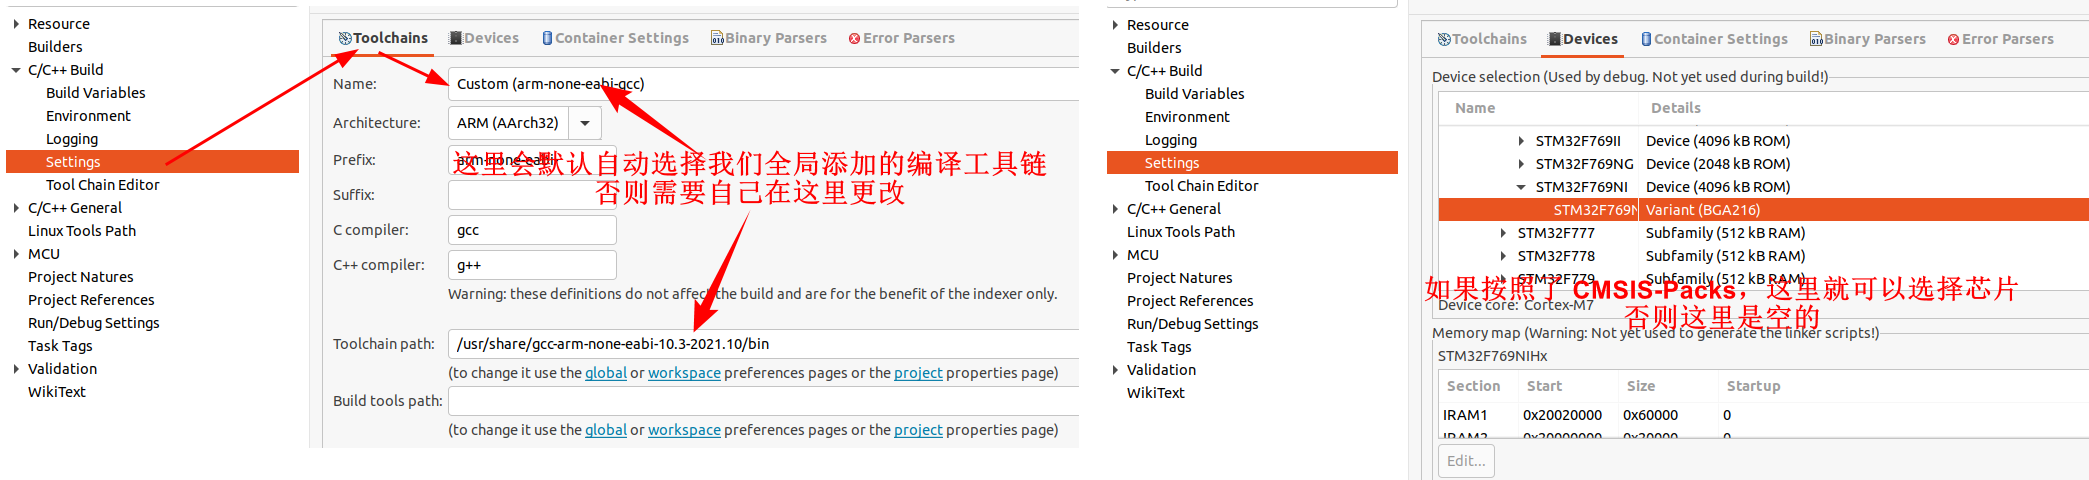Open project link under Build tools path

pos(918,430)
